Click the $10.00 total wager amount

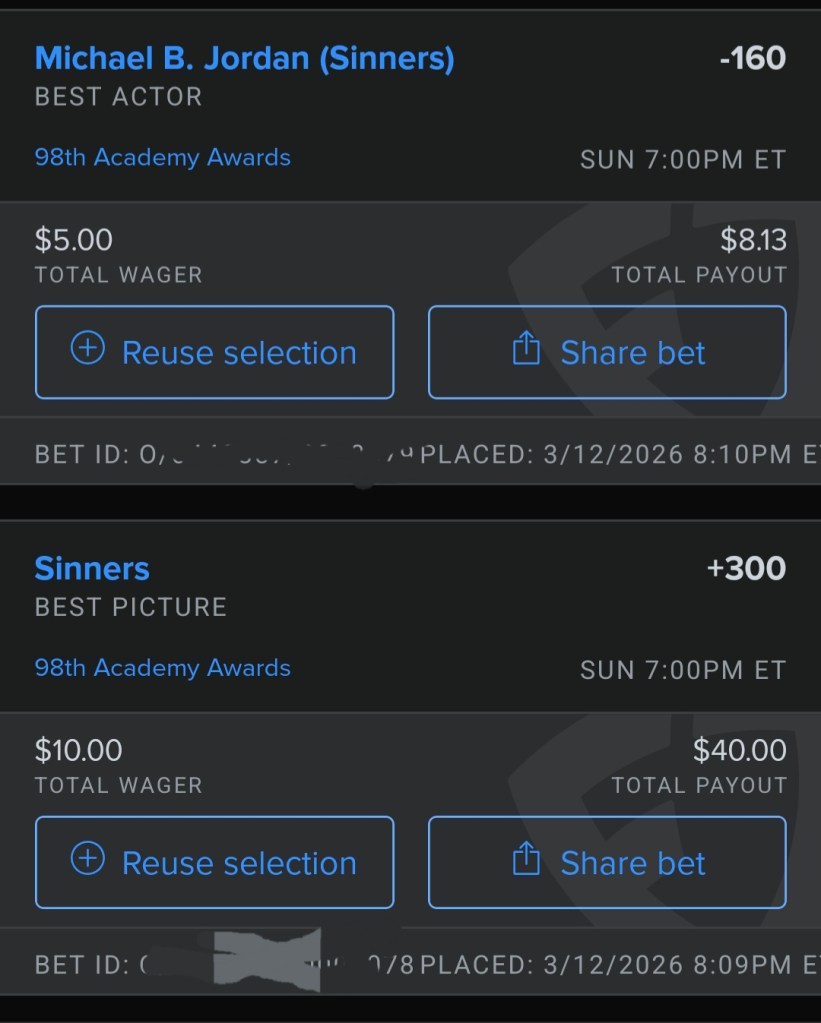tap(79, 750)
